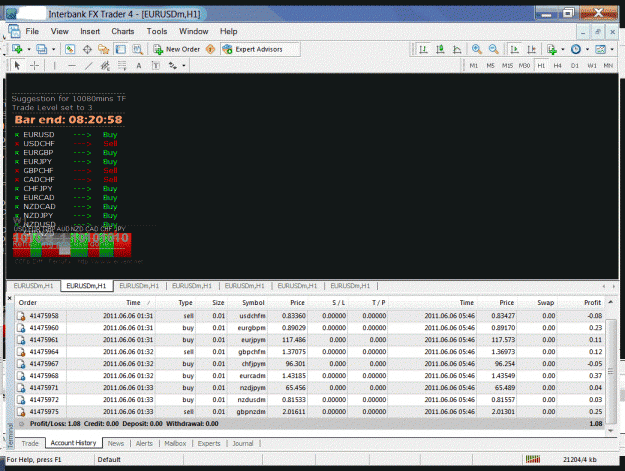Toggle the Terminal window icon
The image size is (625, 471).
point(120,49)
